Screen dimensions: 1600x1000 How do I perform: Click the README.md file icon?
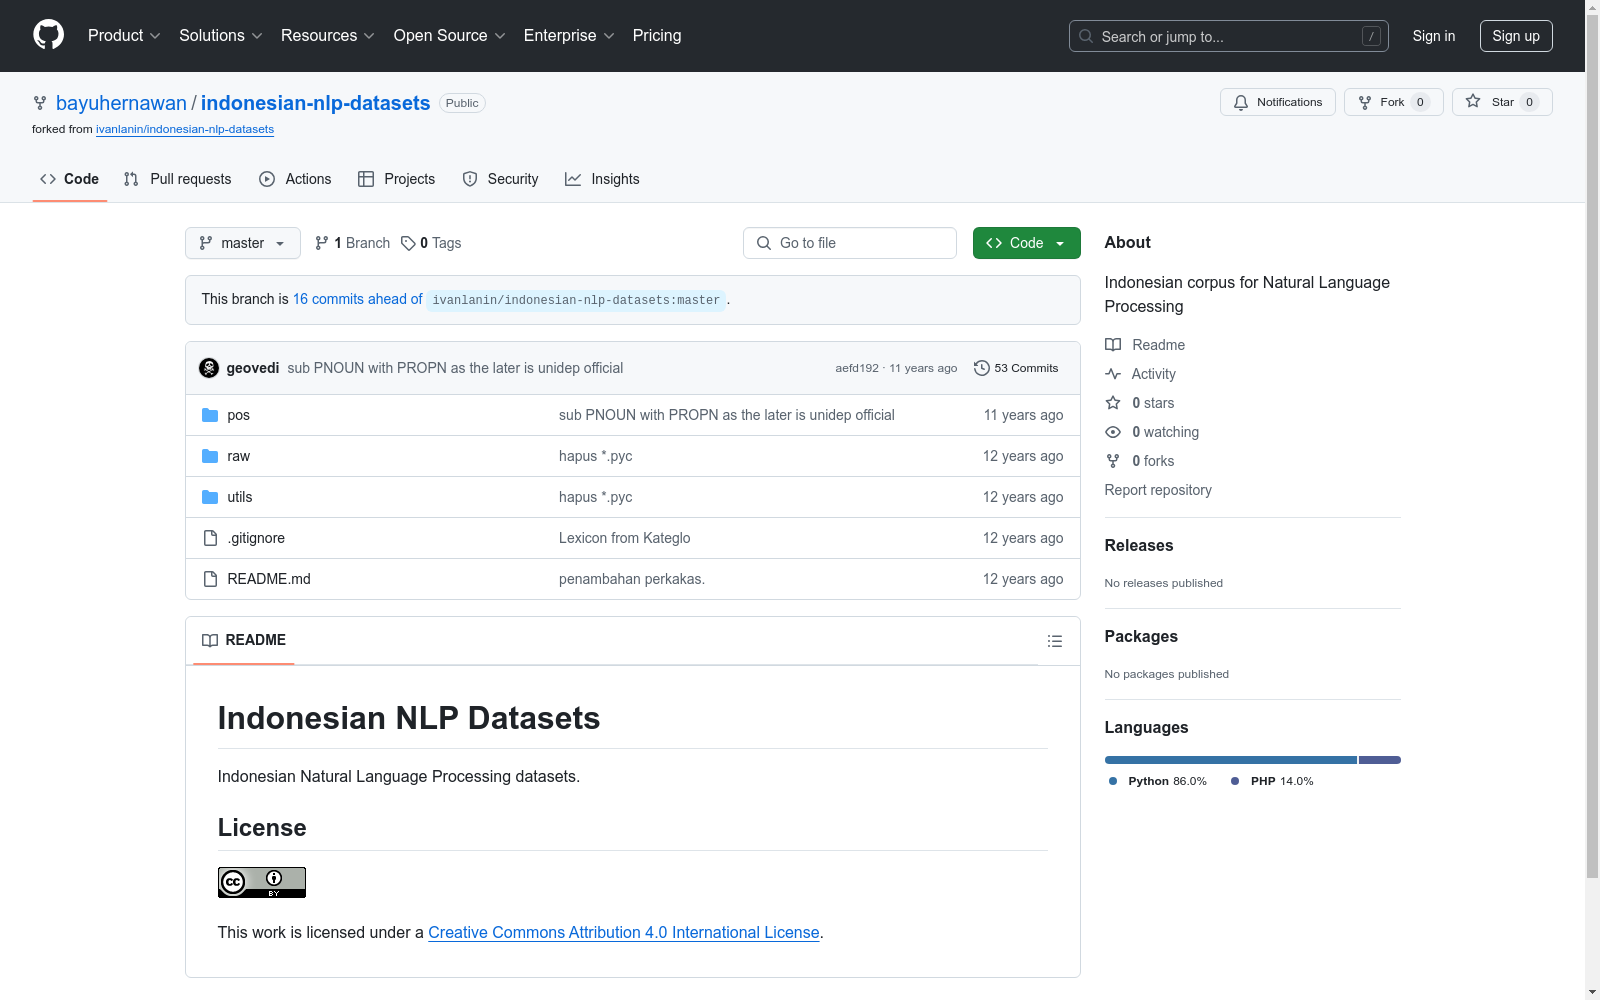(210, 579)
